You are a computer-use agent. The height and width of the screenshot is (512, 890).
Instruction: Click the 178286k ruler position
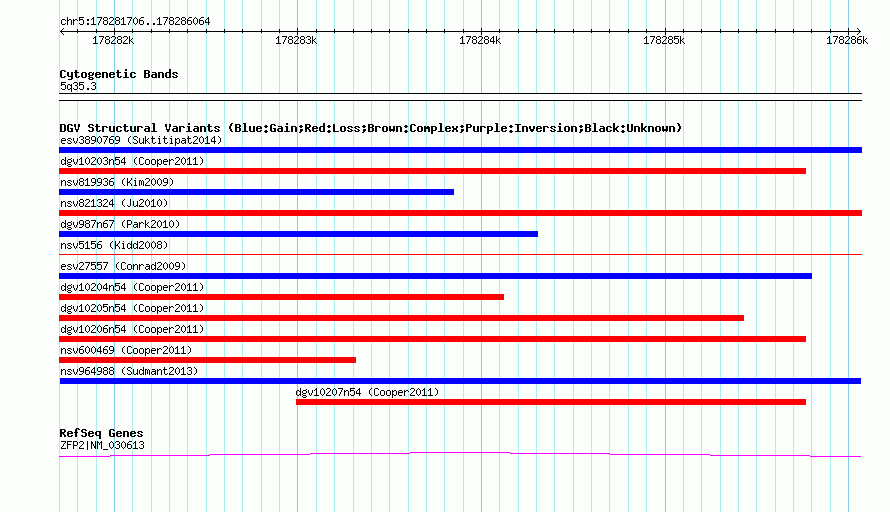pos(847,40)
